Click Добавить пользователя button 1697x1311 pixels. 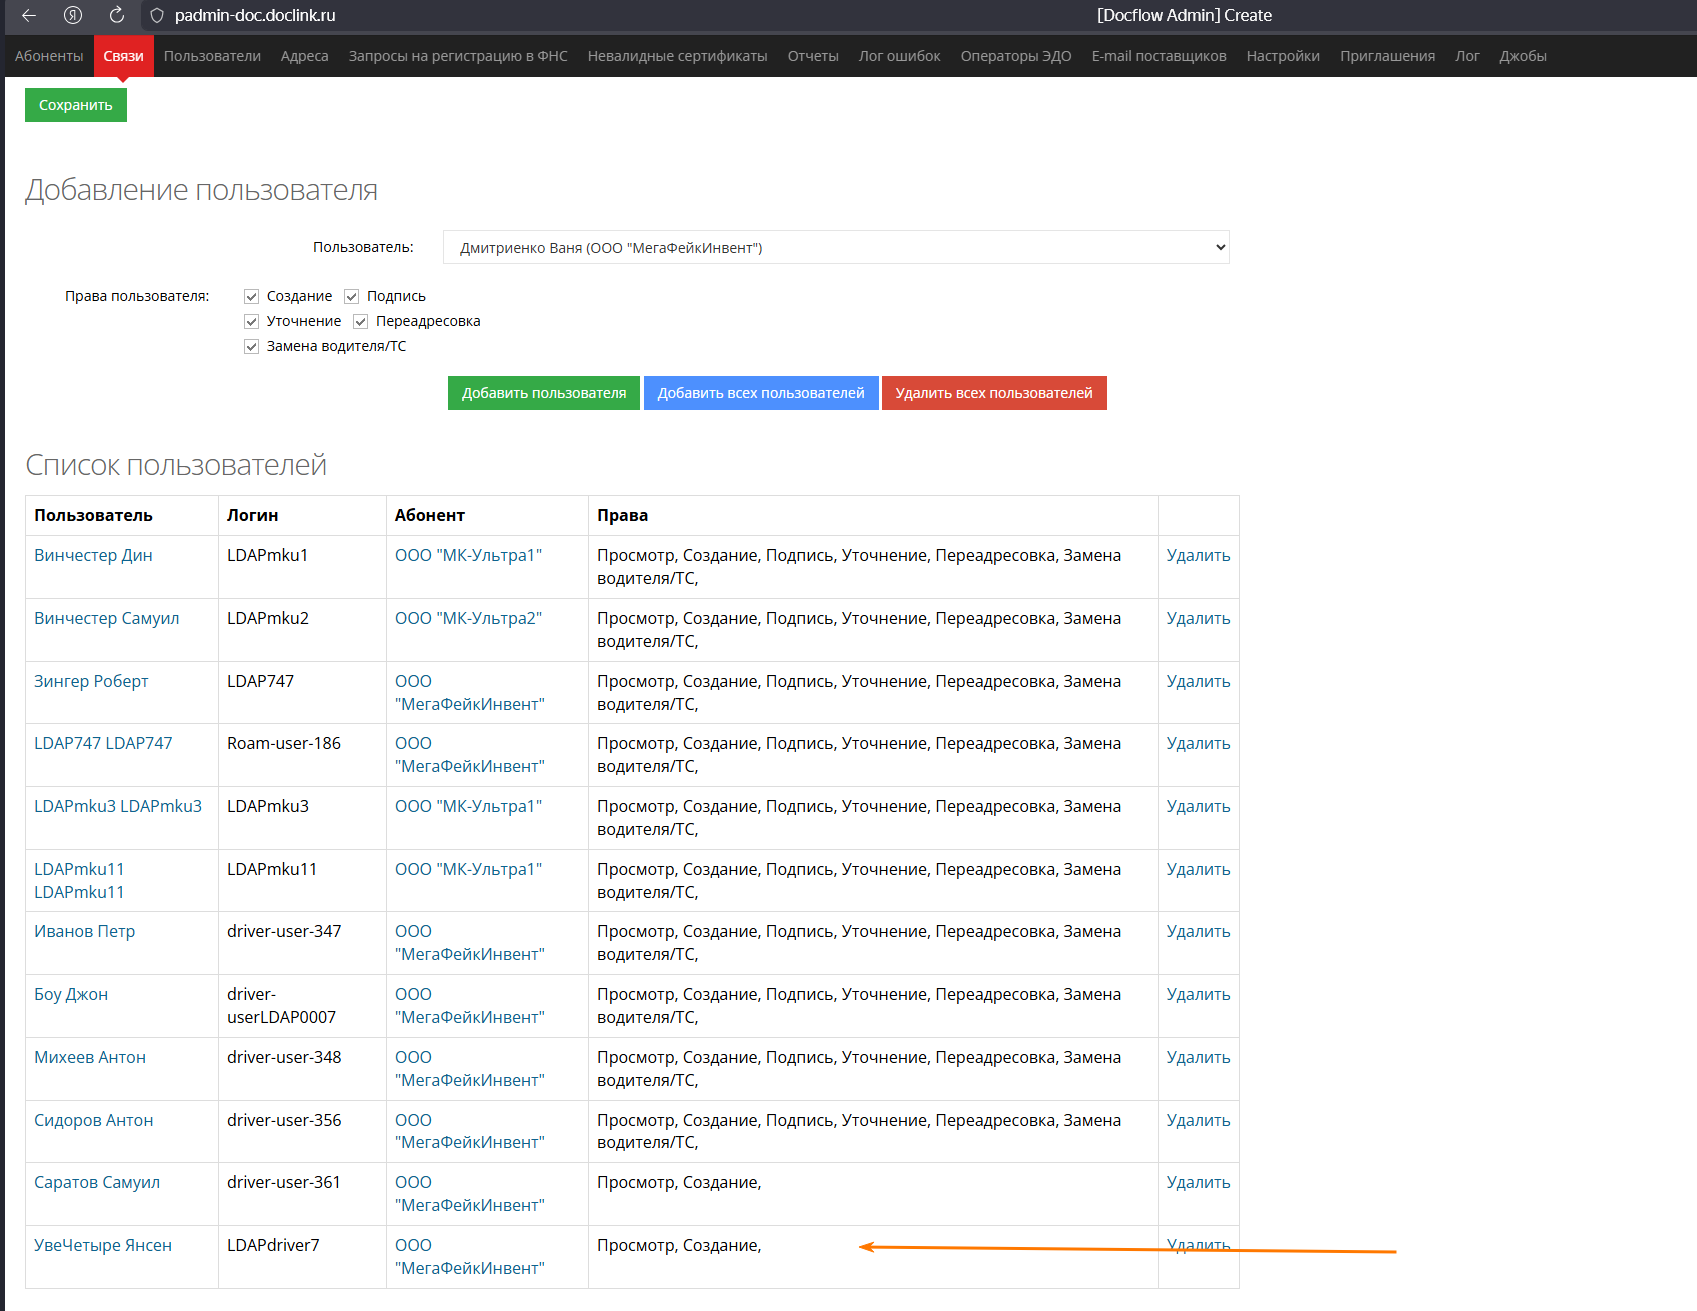click(x=544, y=393)
